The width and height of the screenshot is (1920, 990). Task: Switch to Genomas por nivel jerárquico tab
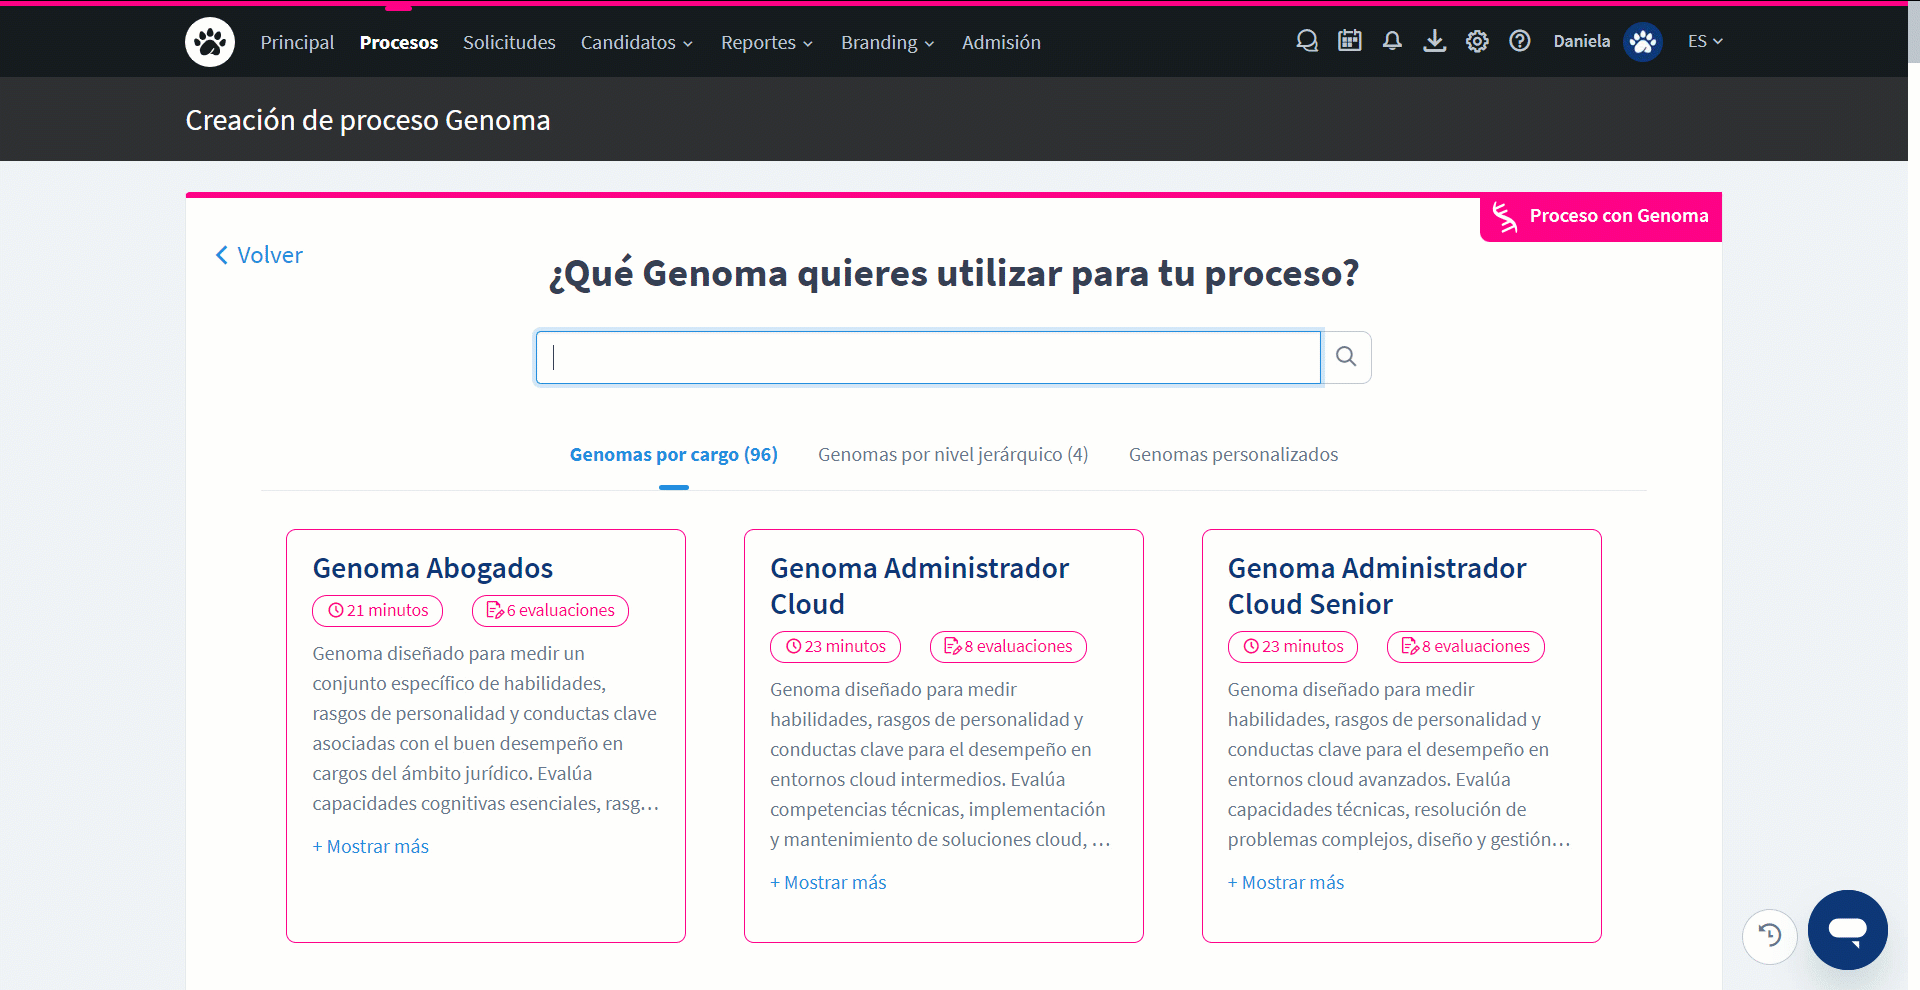[x=953, y=454]
